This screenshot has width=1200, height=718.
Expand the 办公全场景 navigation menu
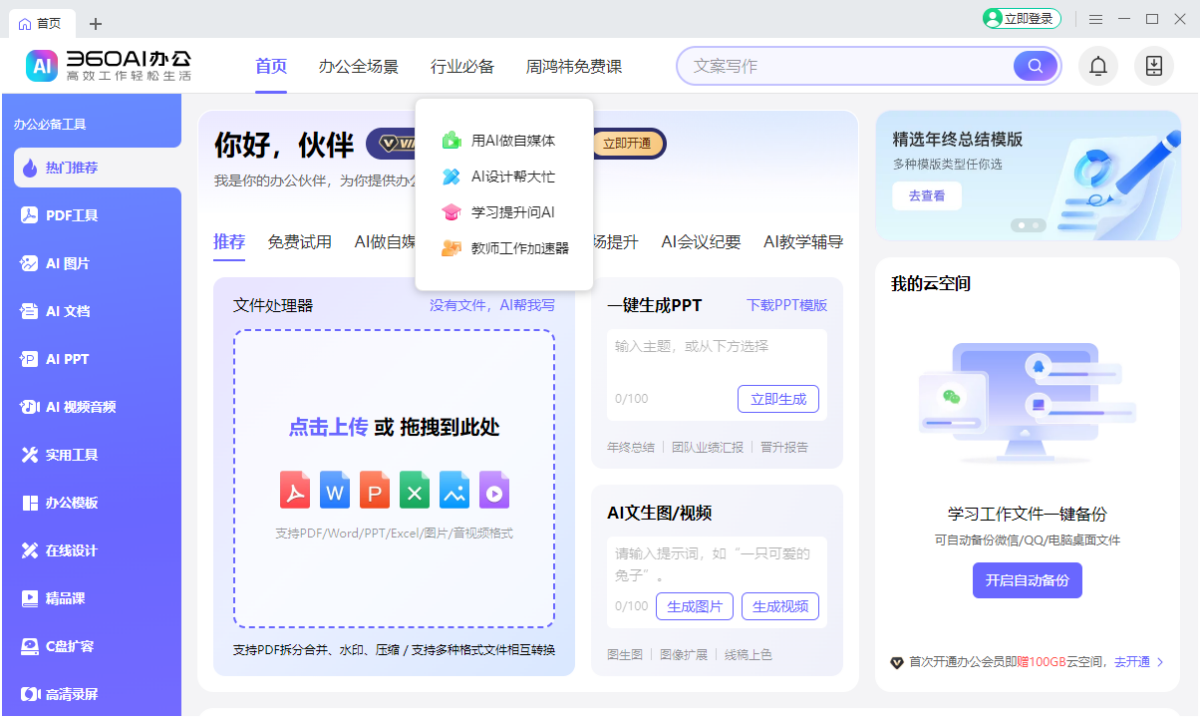pos(358,67)
